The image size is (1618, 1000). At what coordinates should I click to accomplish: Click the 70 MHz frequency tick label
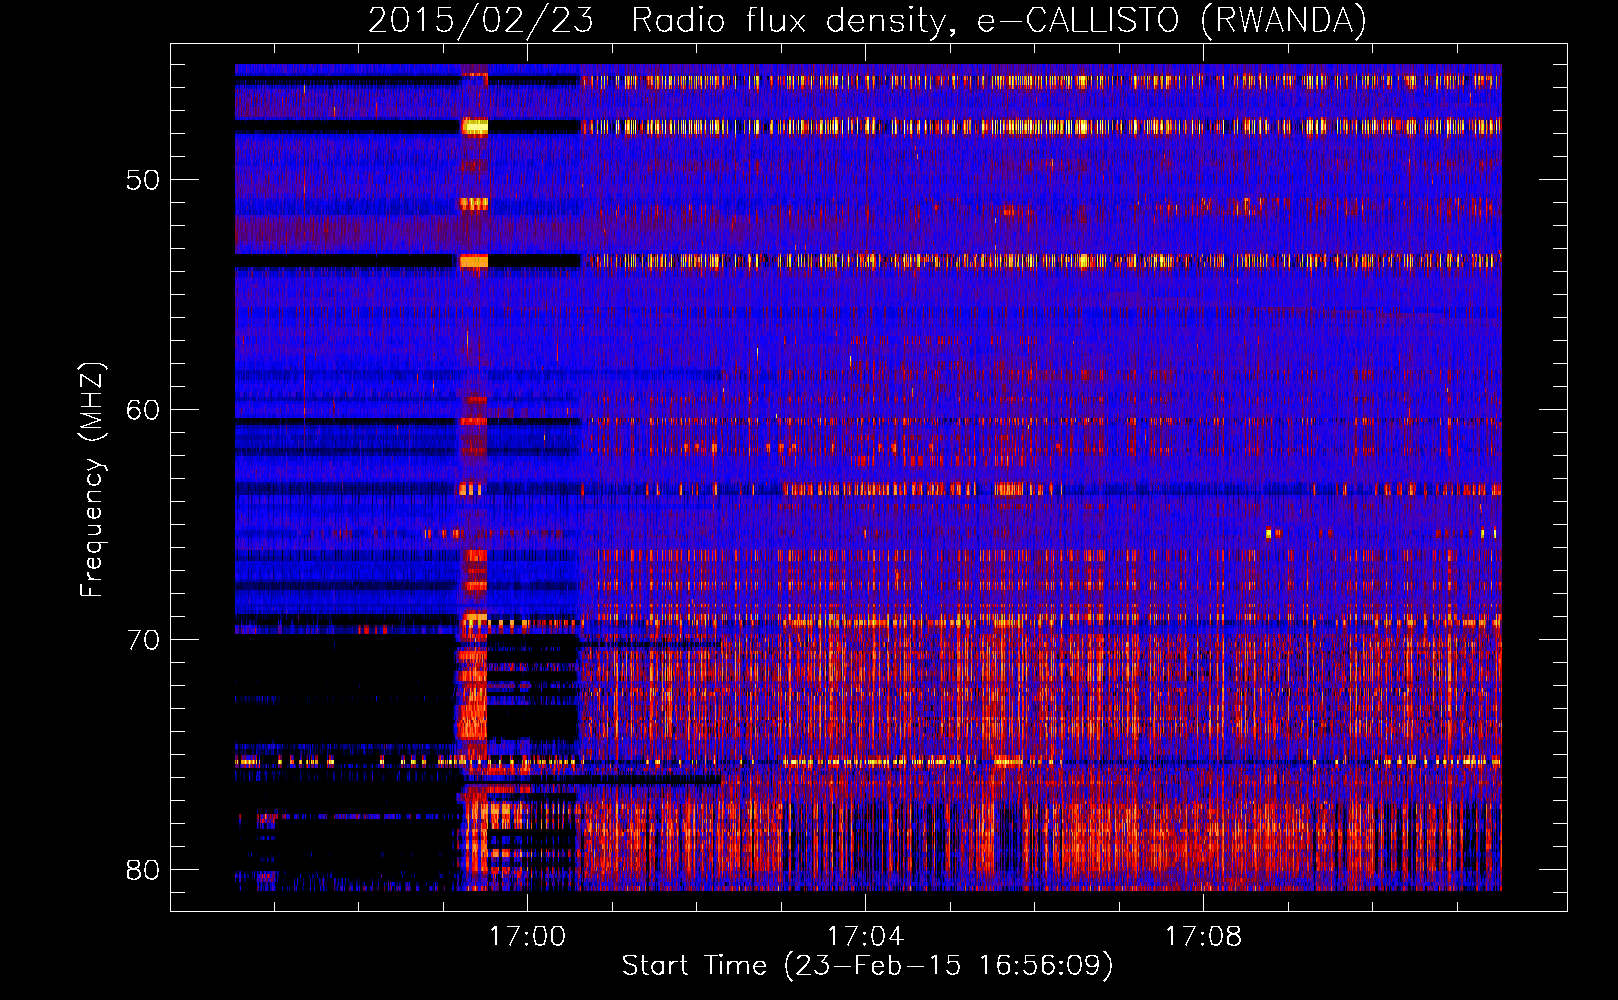point(143,640)
